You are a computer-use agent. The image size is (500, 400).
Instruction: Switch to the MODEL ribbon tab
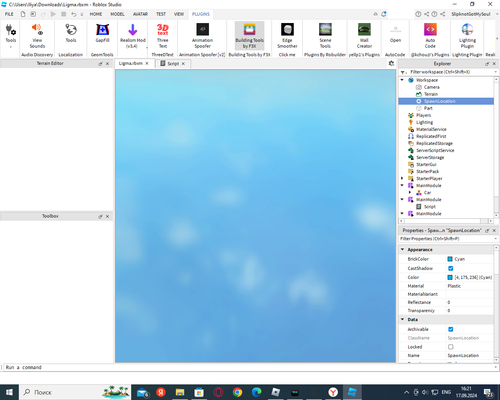(117, 14)
